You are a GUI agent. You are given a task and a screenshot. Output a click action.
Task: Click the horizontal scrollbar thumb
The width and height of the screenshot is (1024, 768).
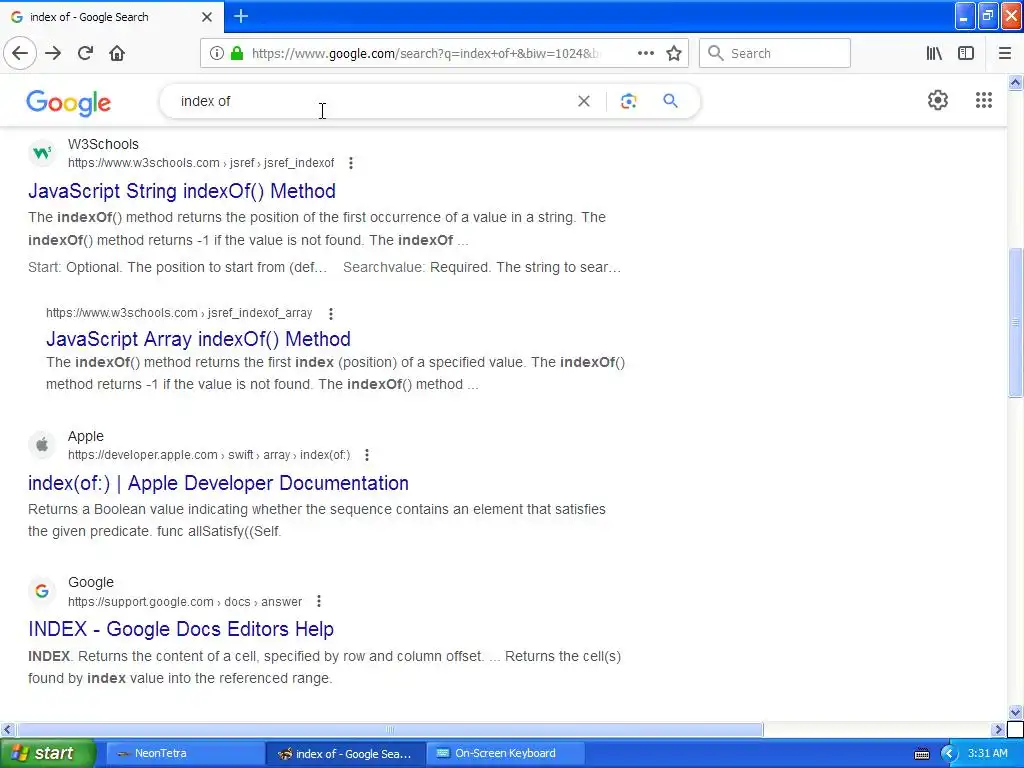[390, 729]
